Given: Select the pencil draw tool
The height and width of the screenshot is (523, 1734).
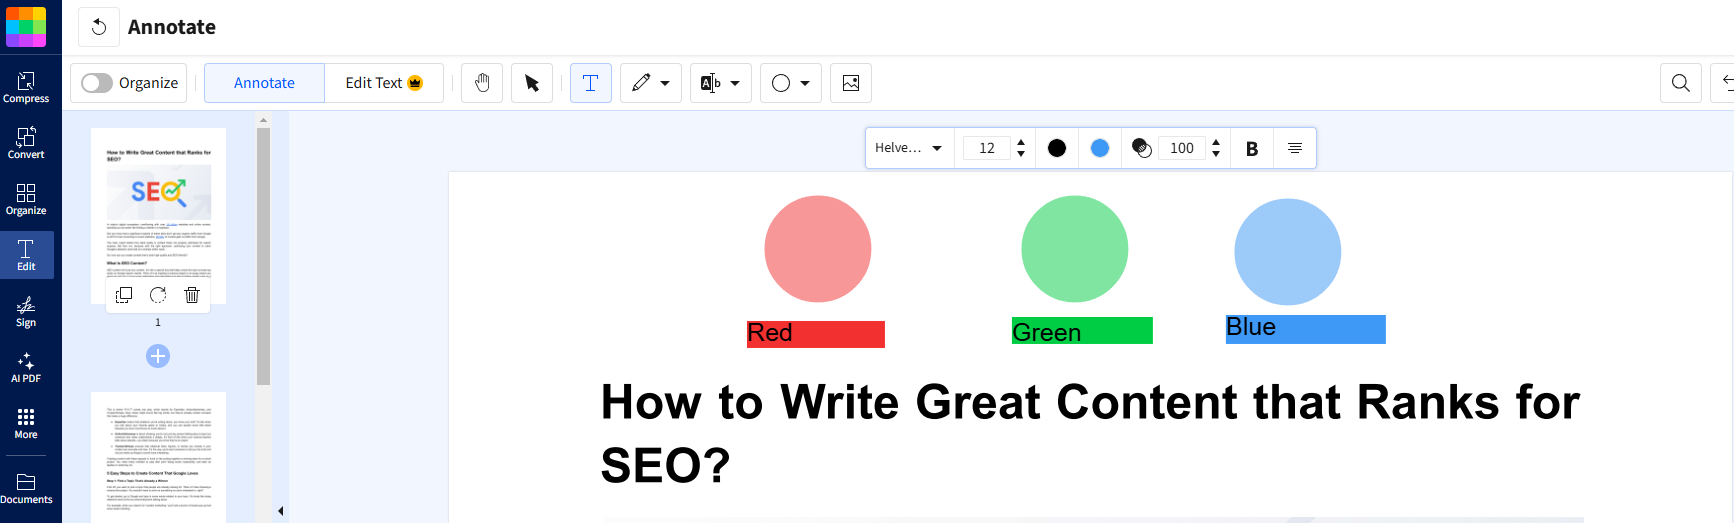Looking at the screenshot, I should tap(641, 83).
